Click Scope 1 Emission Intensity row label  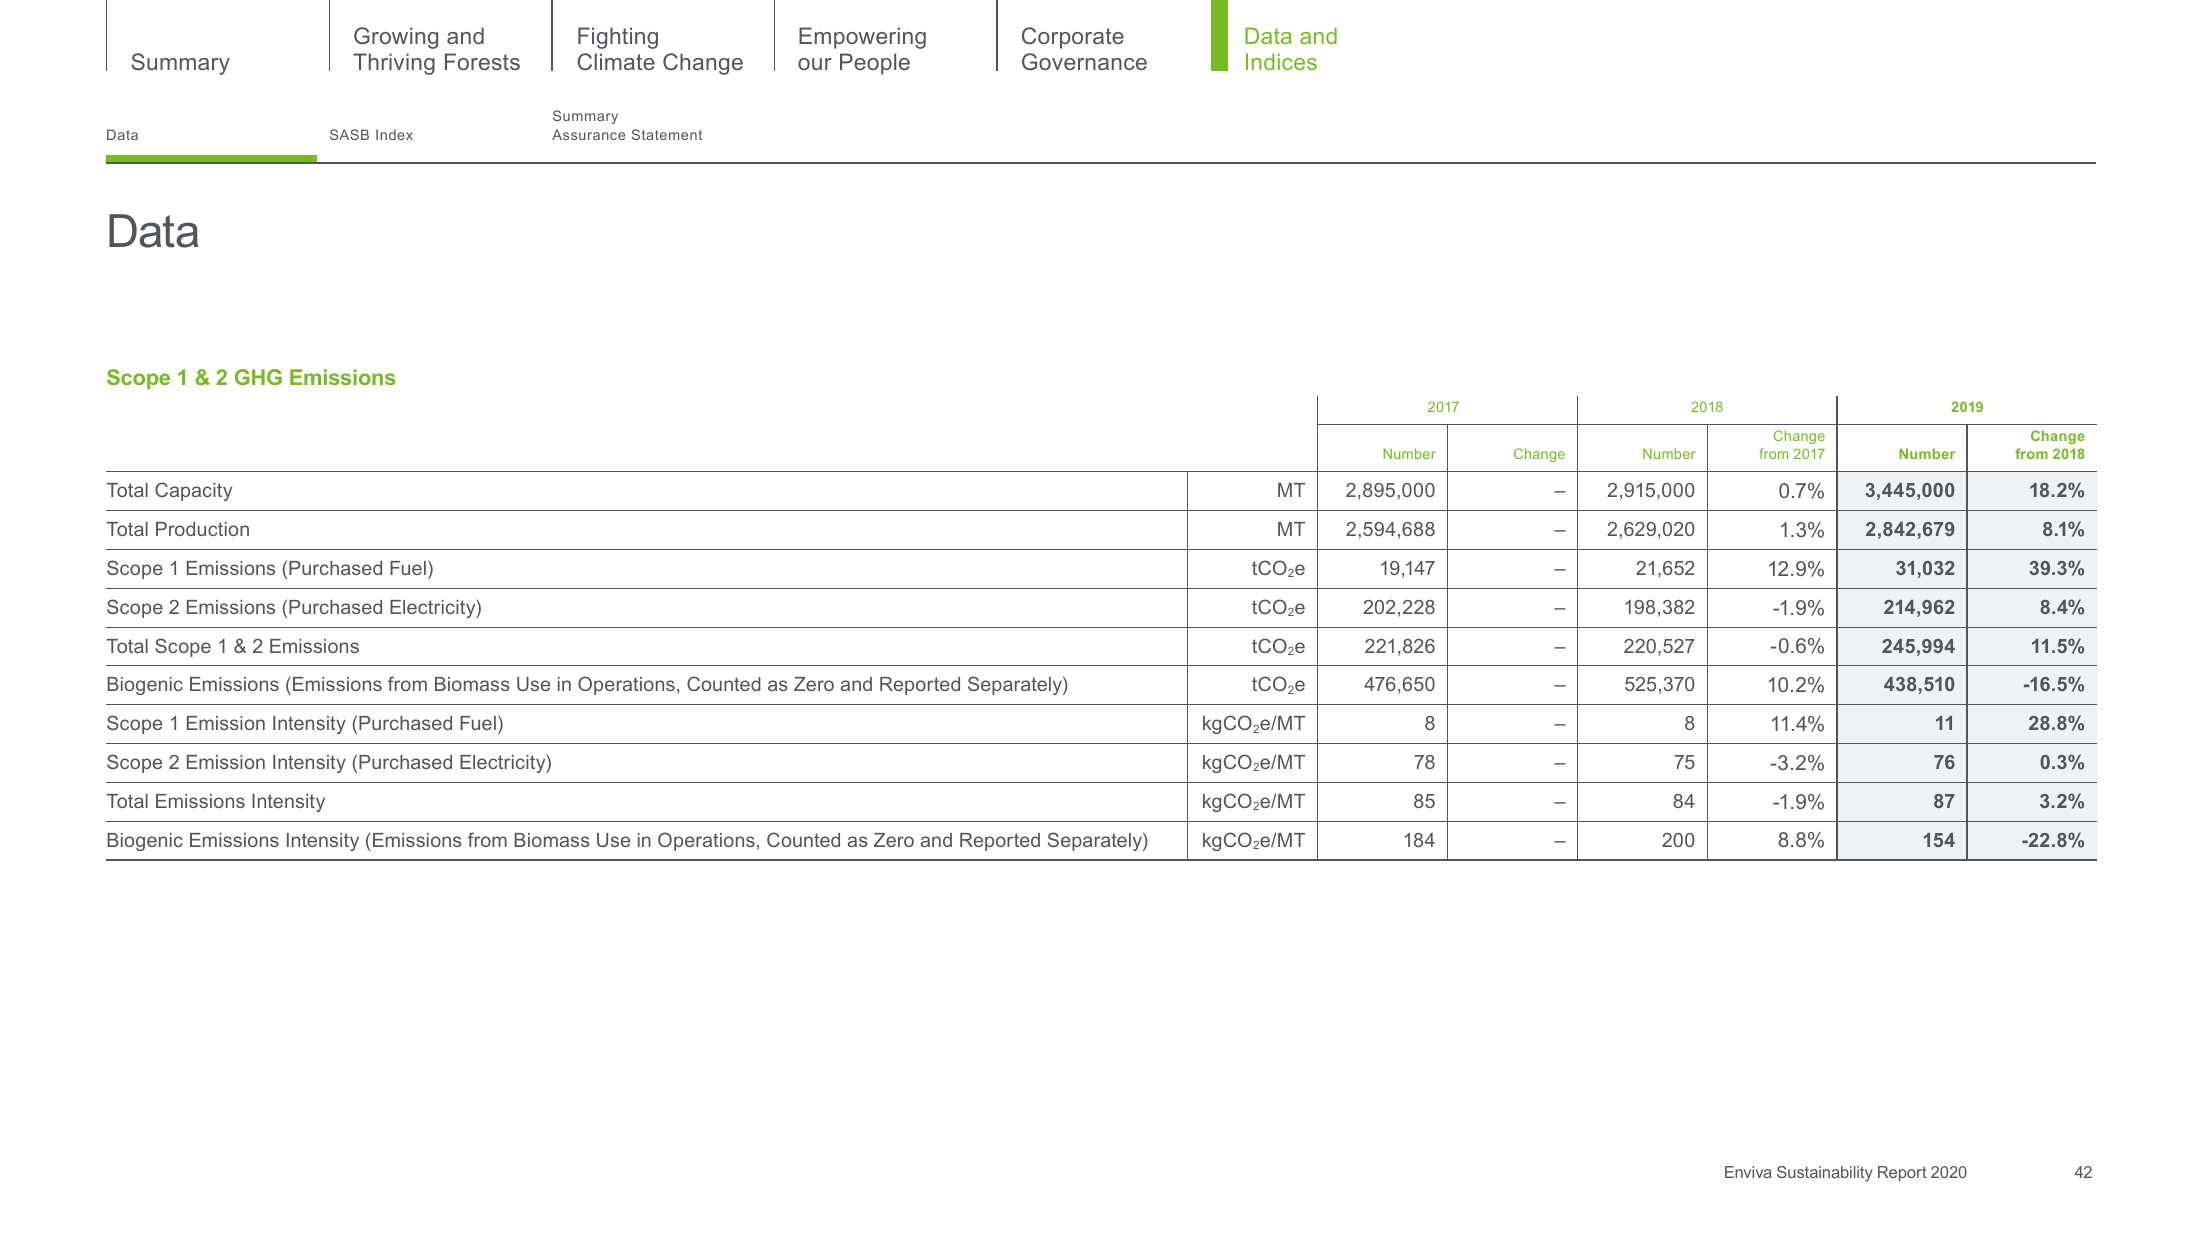304,724
